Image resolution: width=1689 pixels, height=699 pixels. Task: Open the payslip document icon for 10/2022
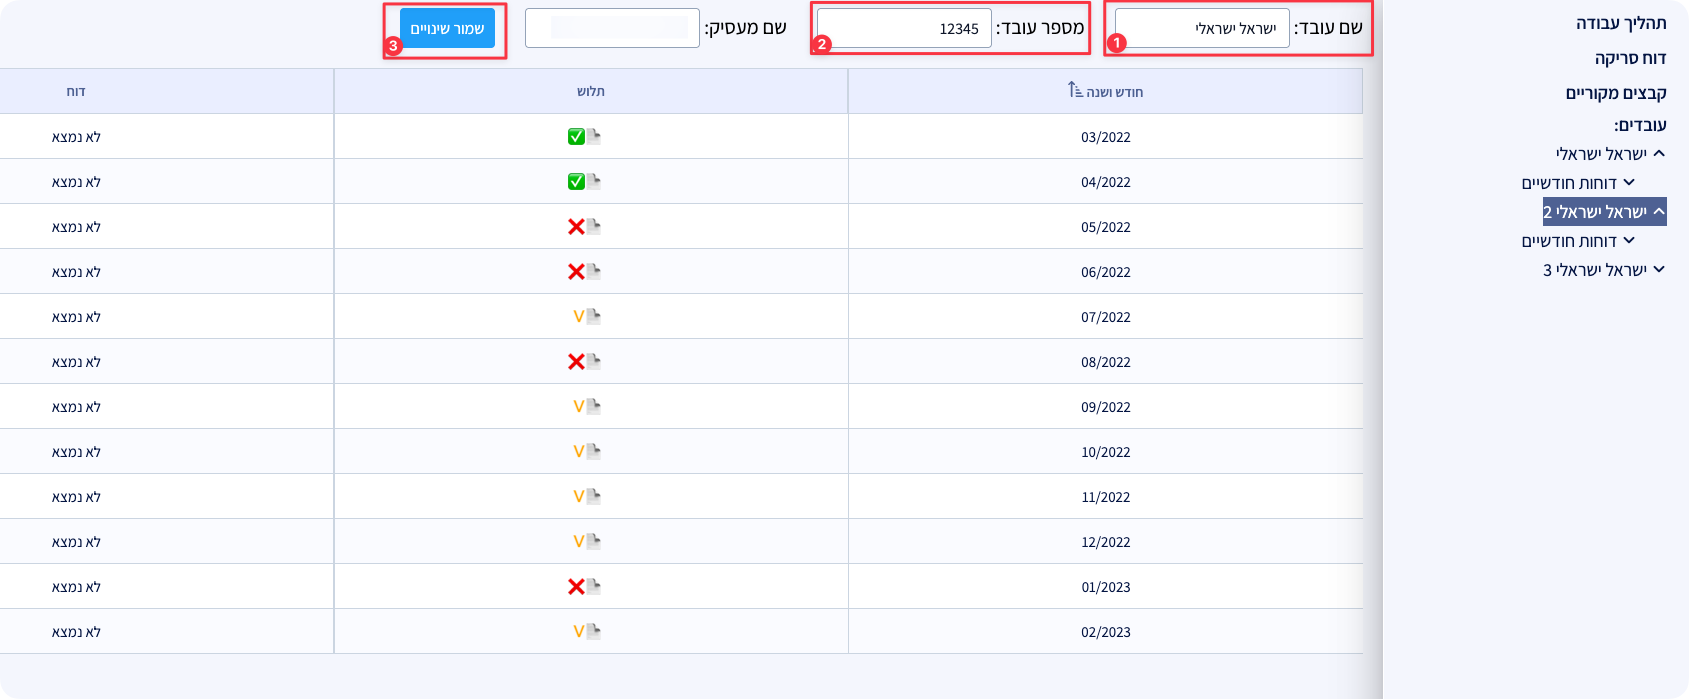[594, 451]
